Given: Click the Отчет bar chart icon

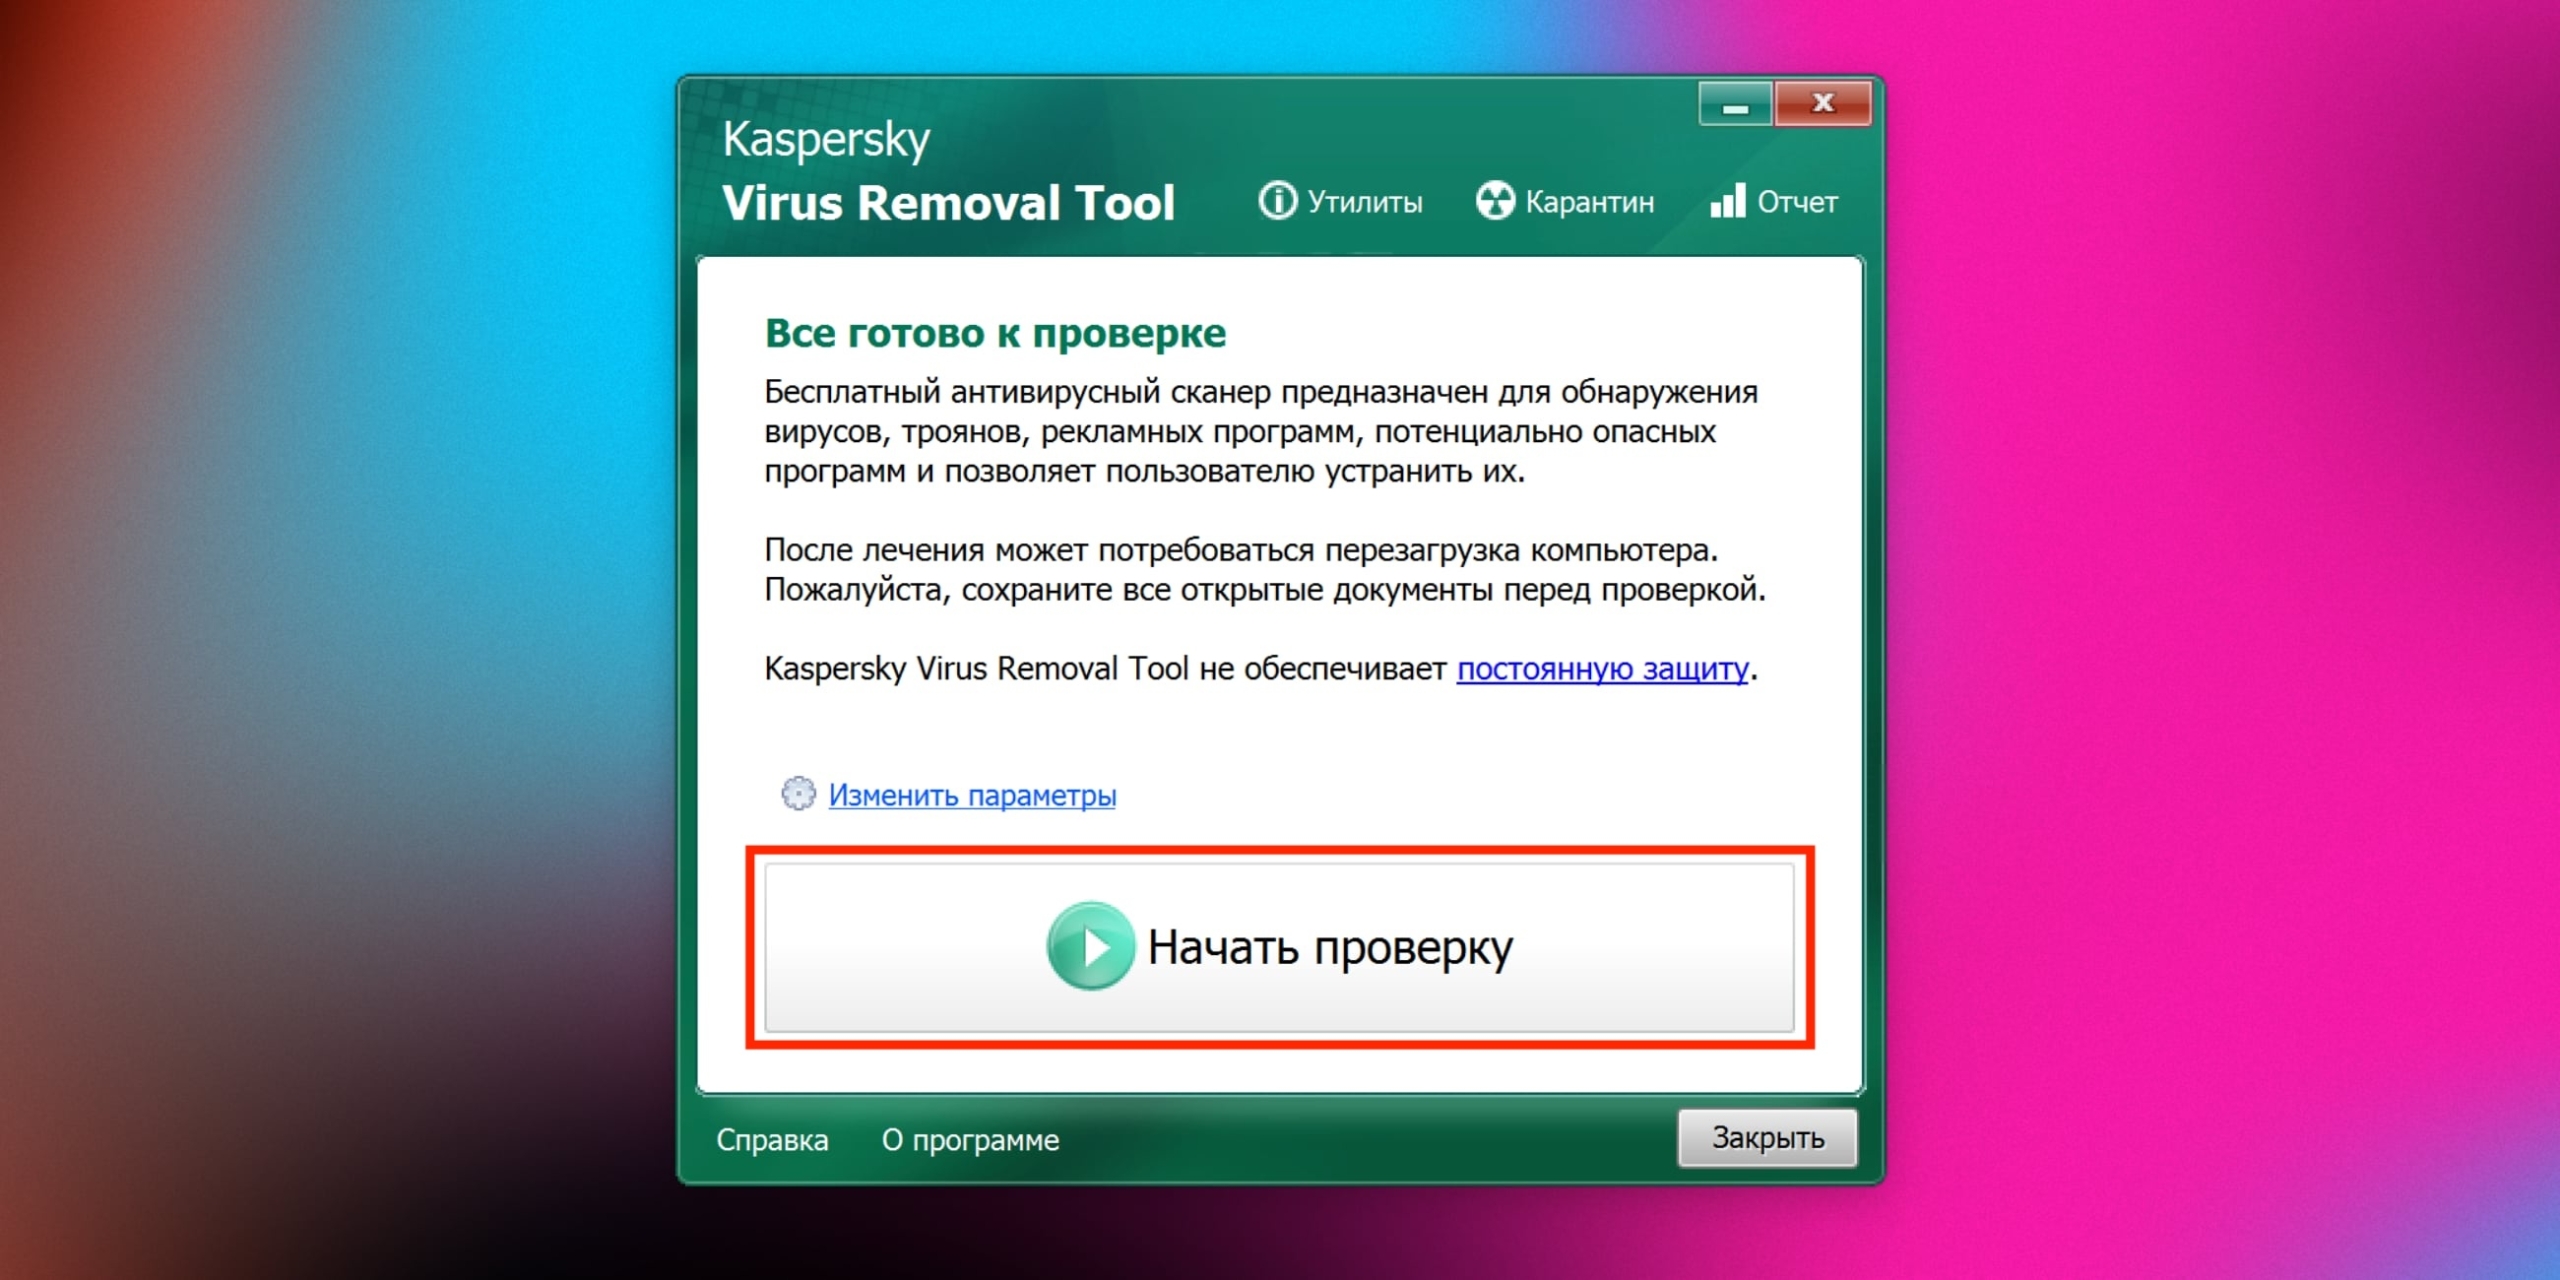Looking at the screenshot, I should [1728, 200].
